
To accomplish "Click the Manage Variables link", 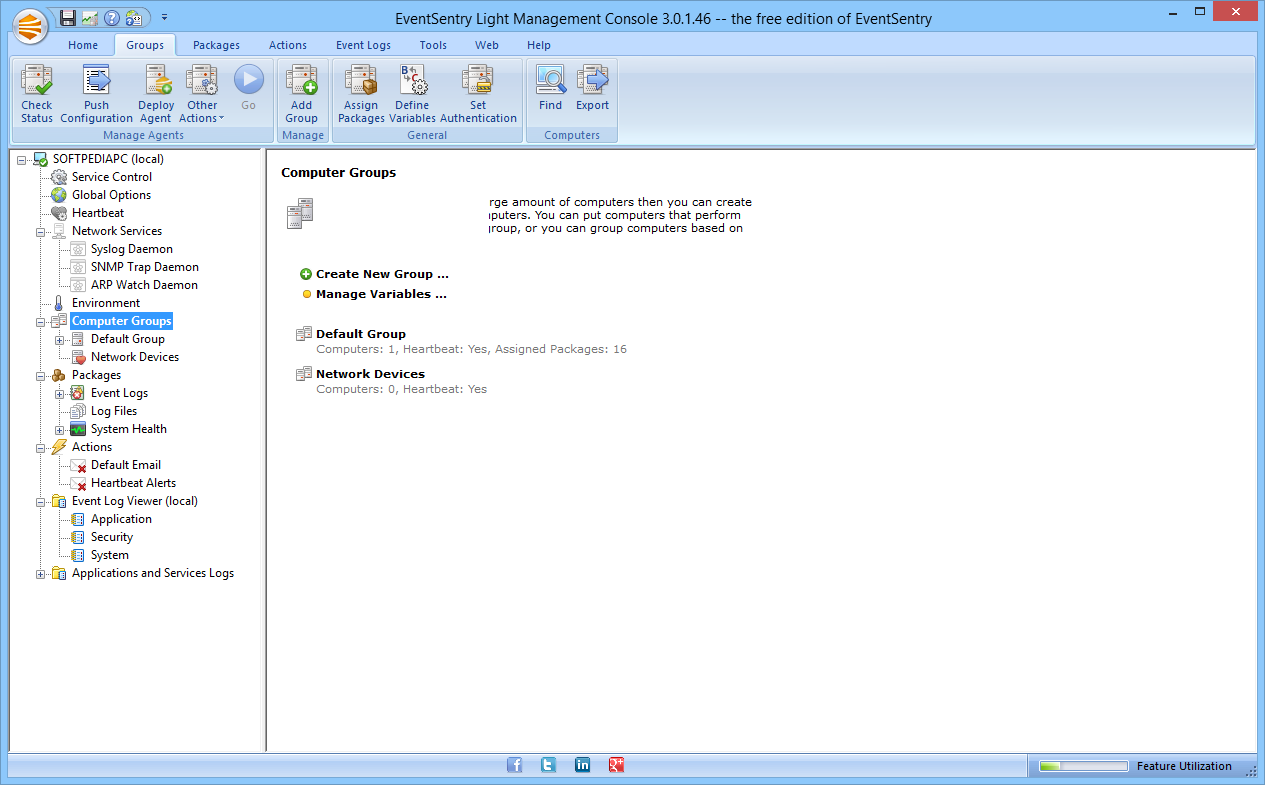I will coord(381,294).
